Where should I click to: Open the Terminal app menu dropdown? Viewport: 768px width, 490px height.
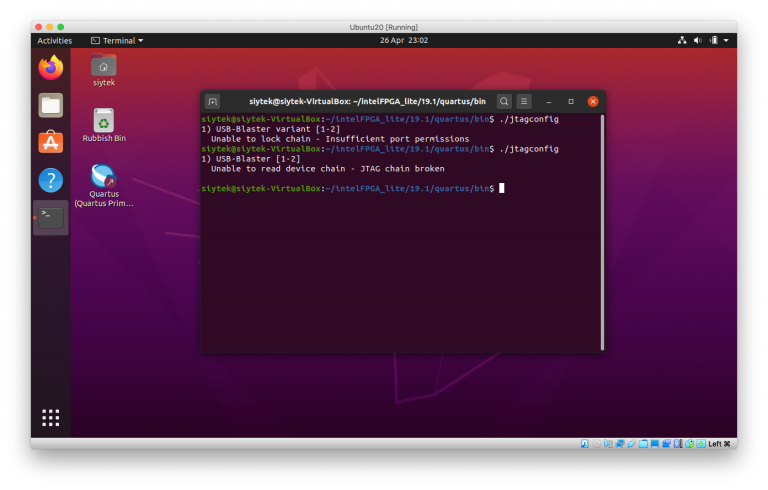118,41
